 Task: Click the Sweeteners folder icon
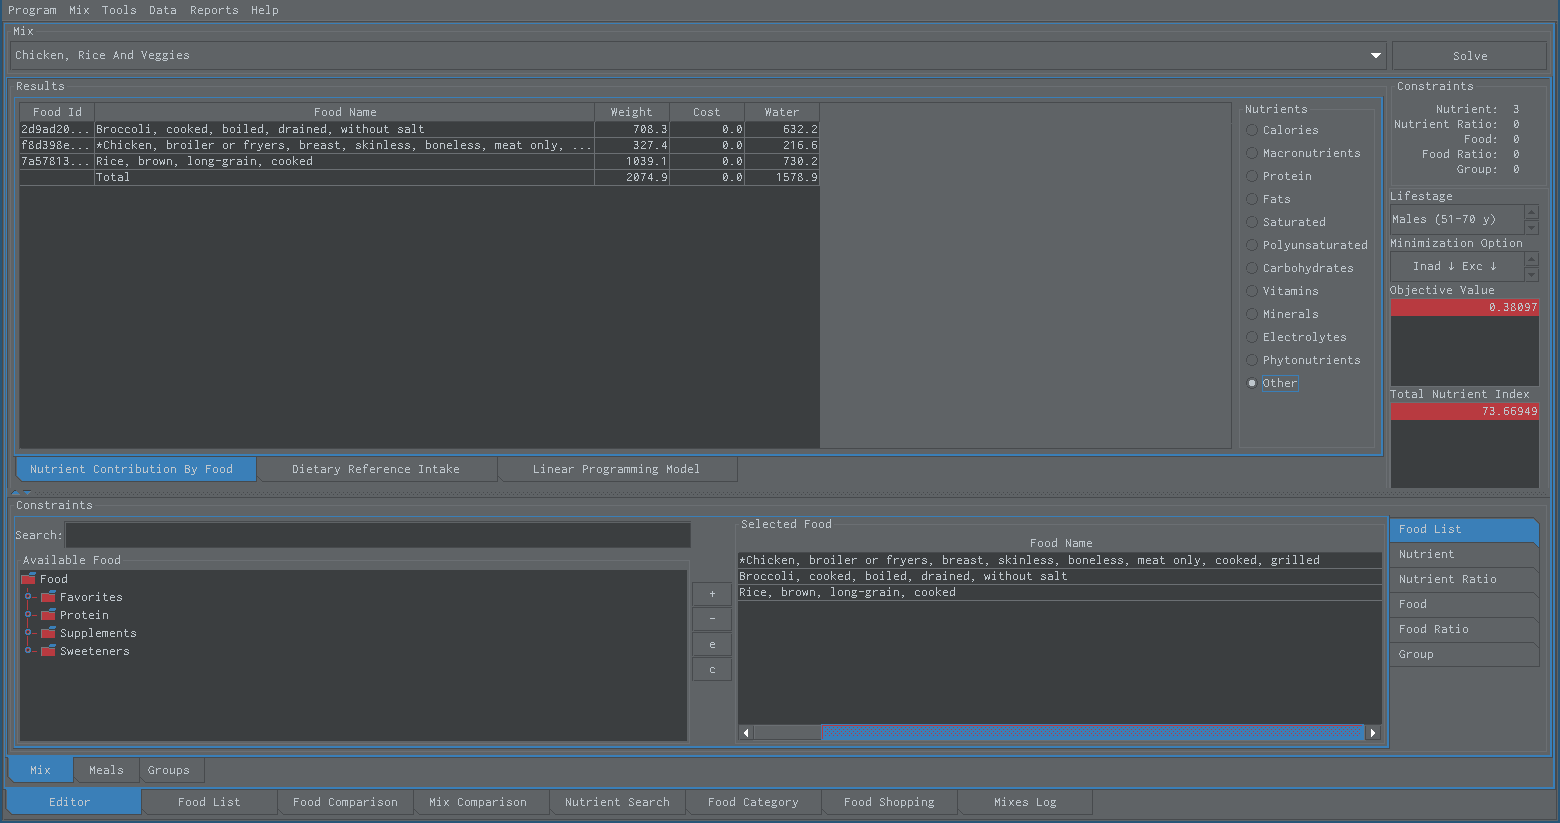point(48,651)
